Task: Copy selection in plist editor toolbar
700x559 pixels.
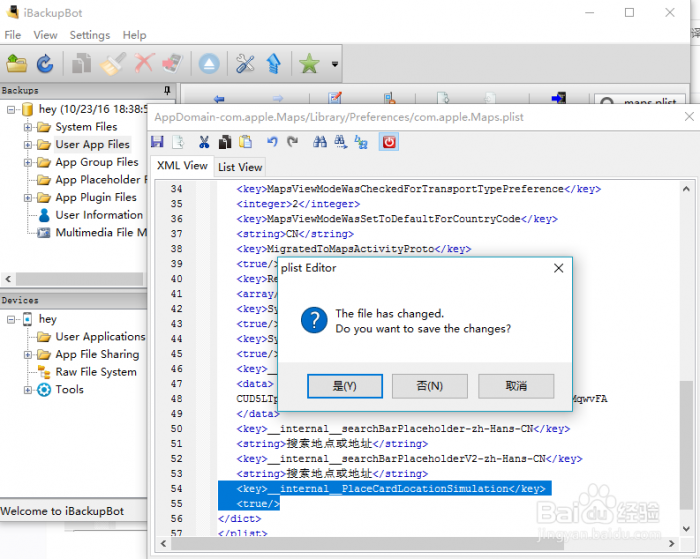Action: 225,142
